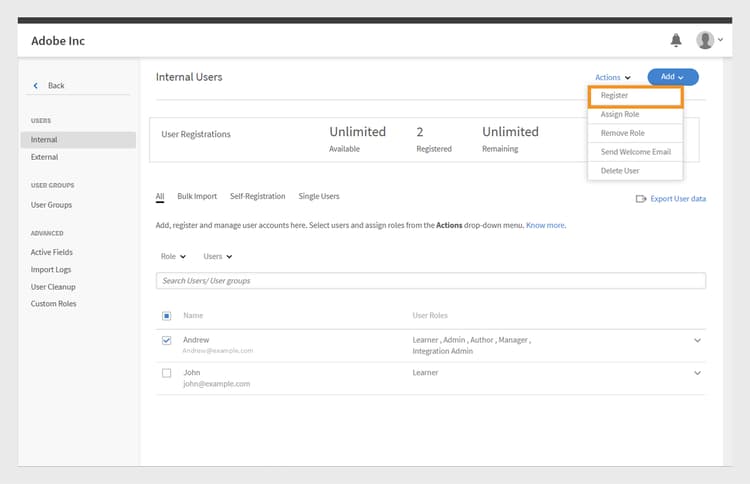The width and height of the screenshot is (750, 484).
Task: Expand Andrew's row details chevron
Action: click(697, 341)
